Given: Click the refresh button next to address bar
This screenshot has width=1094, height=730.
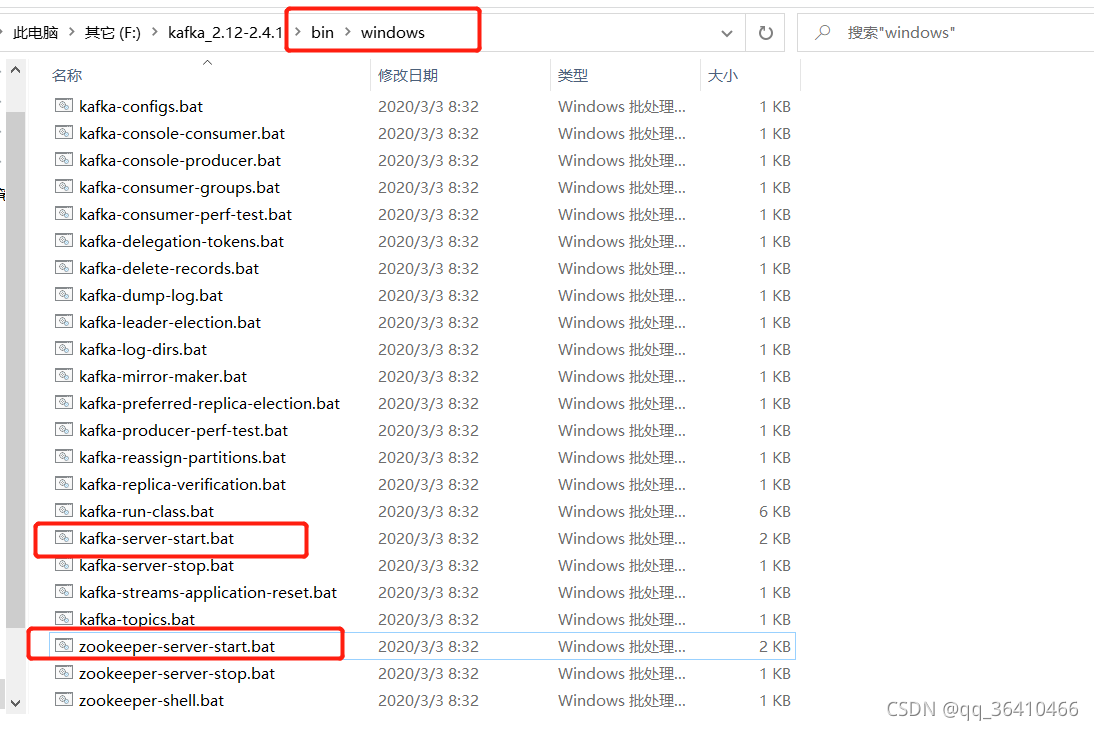Looking at the screenshot, I should coord(765,33).
